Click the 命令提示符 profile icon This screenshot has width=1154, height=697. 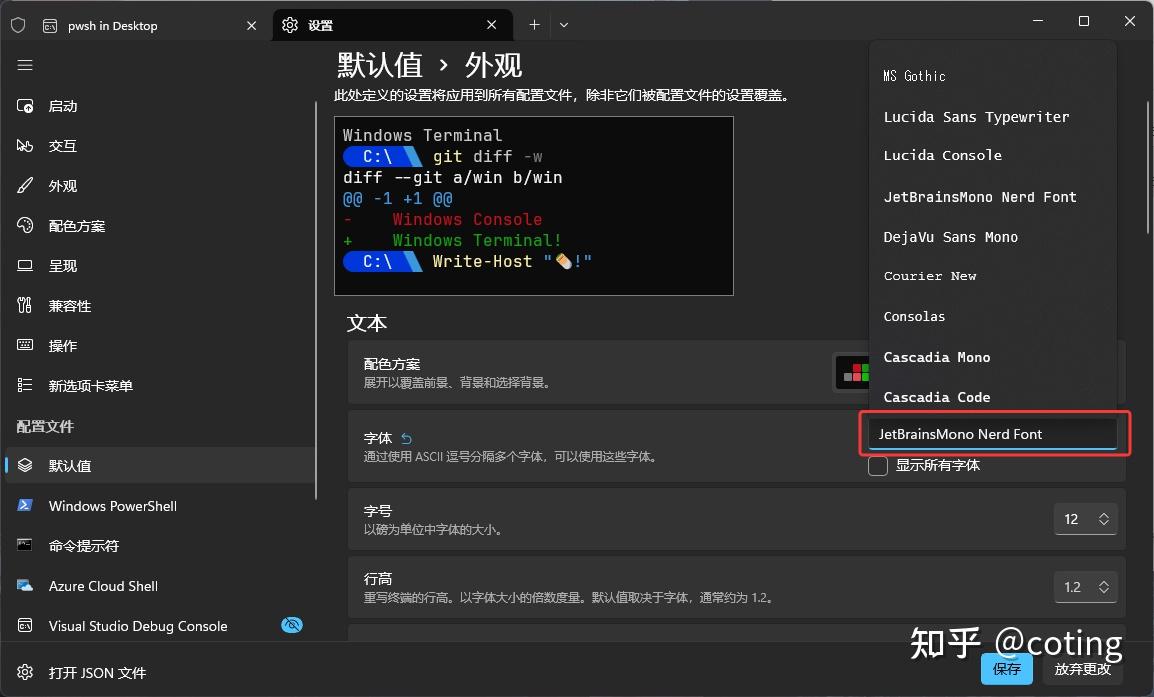tap(25, 545)
